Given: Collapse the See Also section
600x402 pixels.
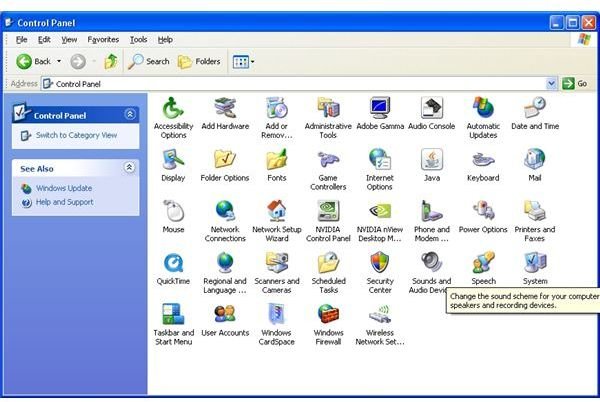Looking at the screenshot, I should coord(130,168).
